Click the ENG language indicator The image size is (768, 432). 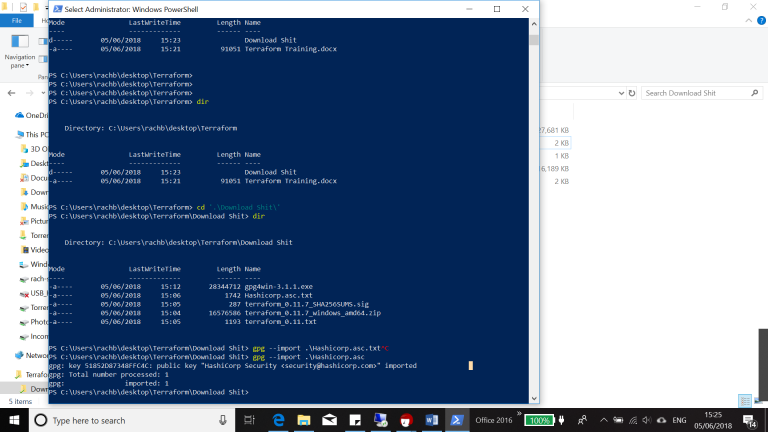(x=679, y=420)
